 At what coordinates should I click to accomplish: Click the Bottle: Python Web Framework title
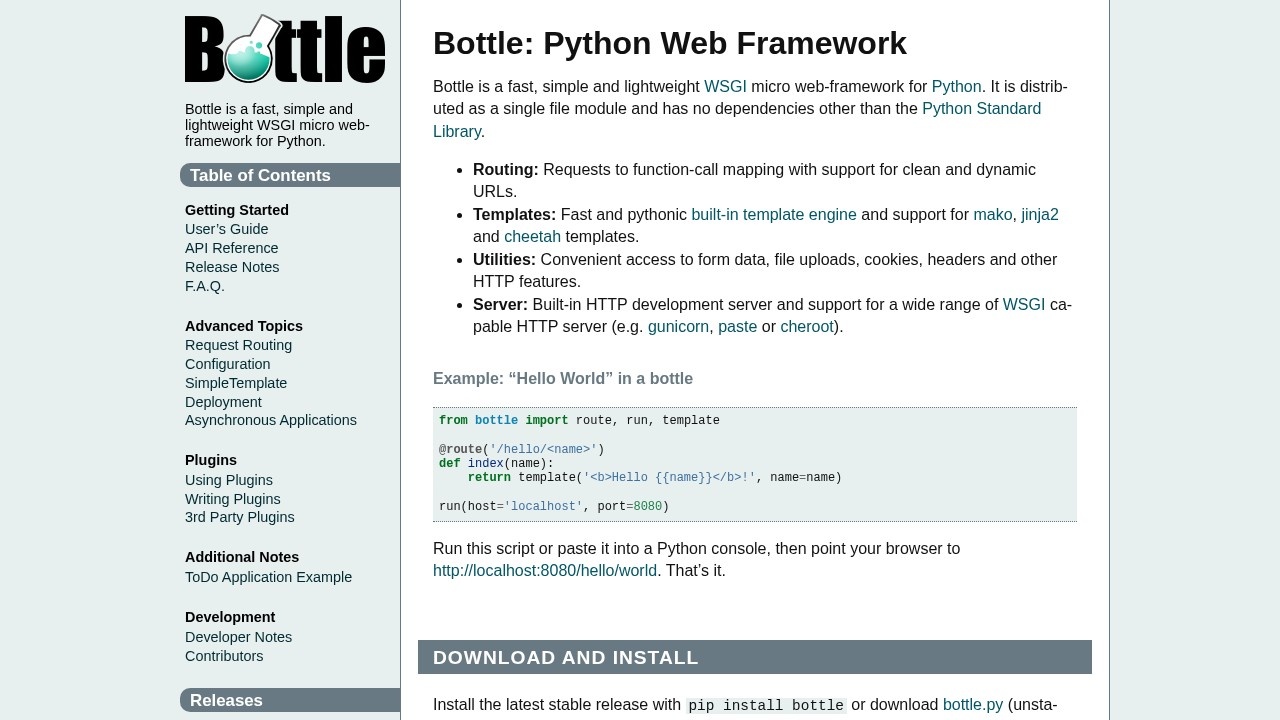click(670, 43)
